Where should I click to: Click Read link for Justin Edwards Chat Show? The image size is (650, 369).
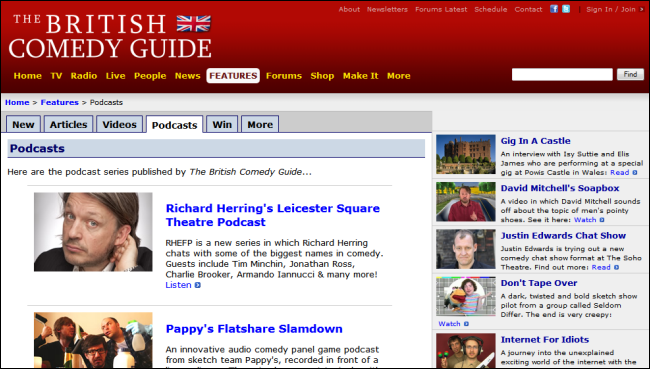[x=601, y=267]
